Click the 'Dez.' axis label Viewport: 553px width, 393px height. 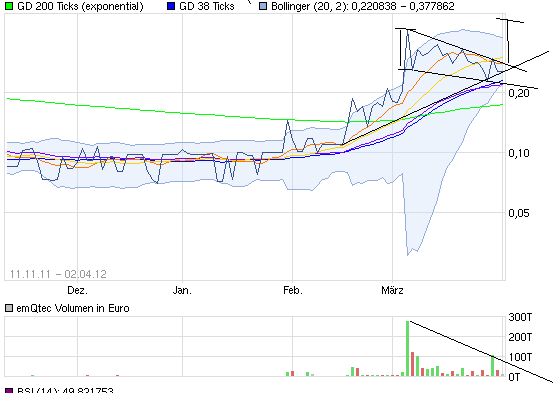click(x=77, y=290)
